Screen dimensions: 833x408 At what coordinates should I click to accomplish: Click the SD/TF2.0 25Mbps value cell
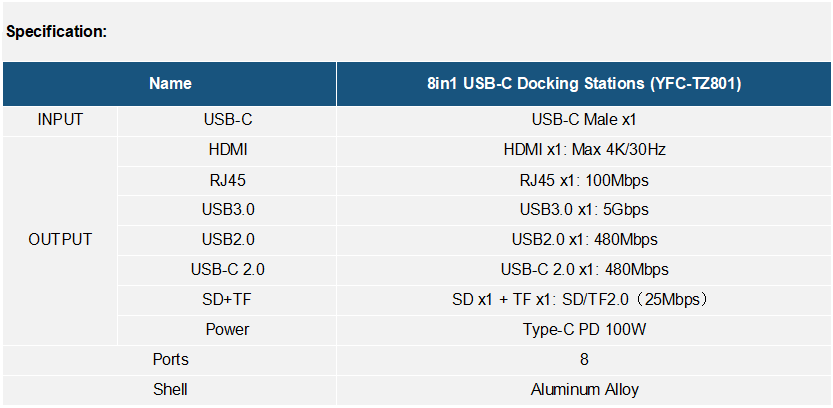[x=584, y=300]
